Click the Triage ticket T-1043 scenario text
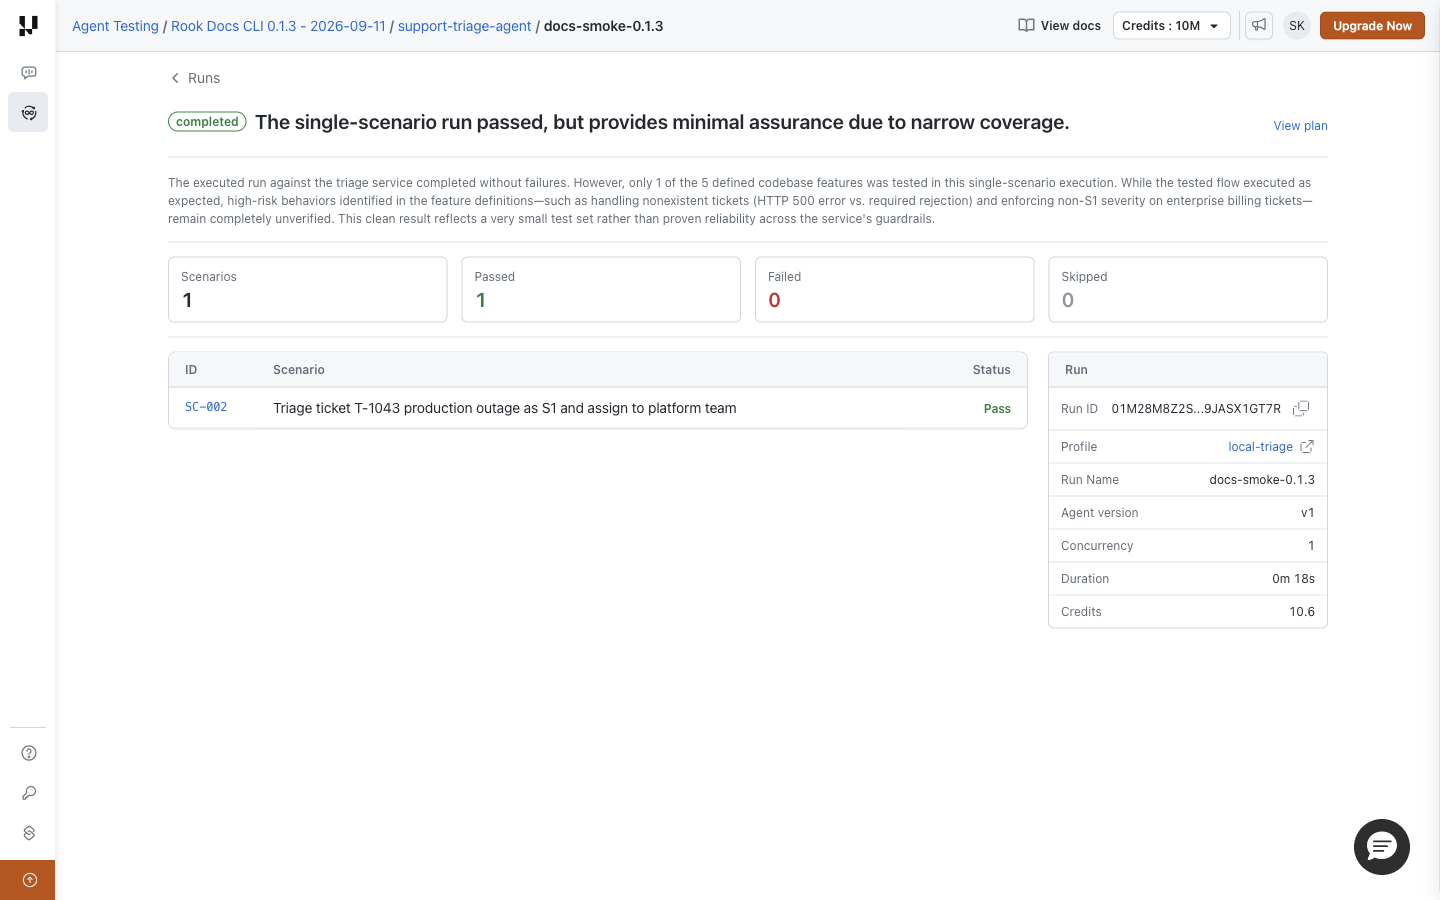The image size is (1440, 900). coord(505,408)
